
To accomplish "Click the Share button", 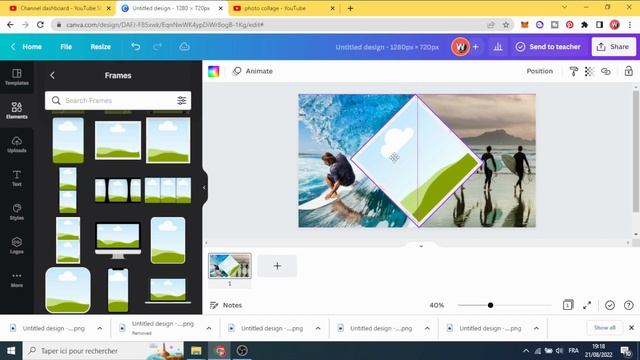I will pyautogui.click(x=613, y=47).
